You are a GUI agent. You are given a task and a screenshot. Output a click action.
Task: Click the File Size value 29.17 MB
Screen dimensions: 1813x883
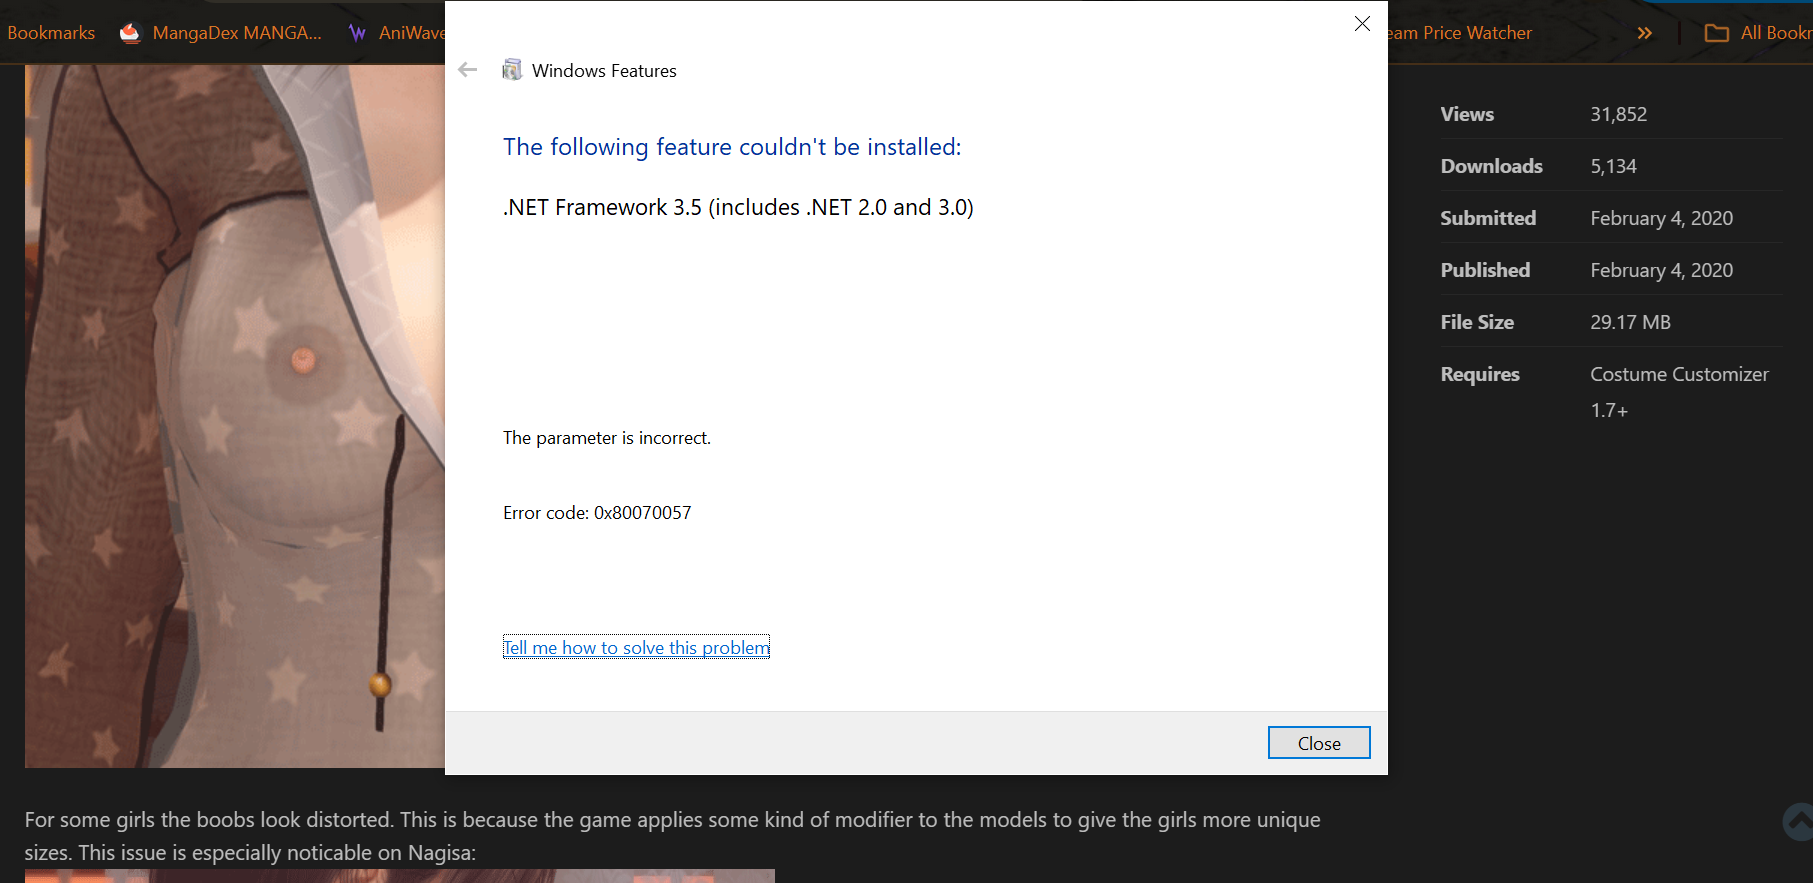pyautogui.click(x=1630, y=322)
